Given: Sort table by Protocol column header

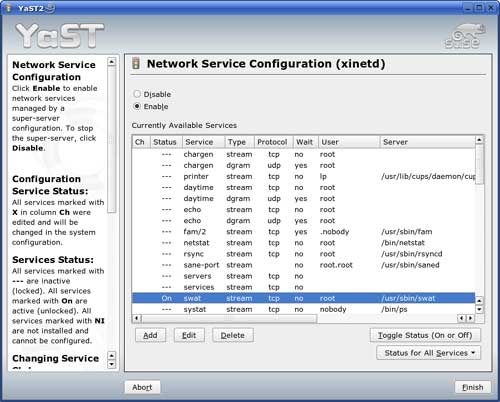Looking at the screenshot, I should click(273, 142).
